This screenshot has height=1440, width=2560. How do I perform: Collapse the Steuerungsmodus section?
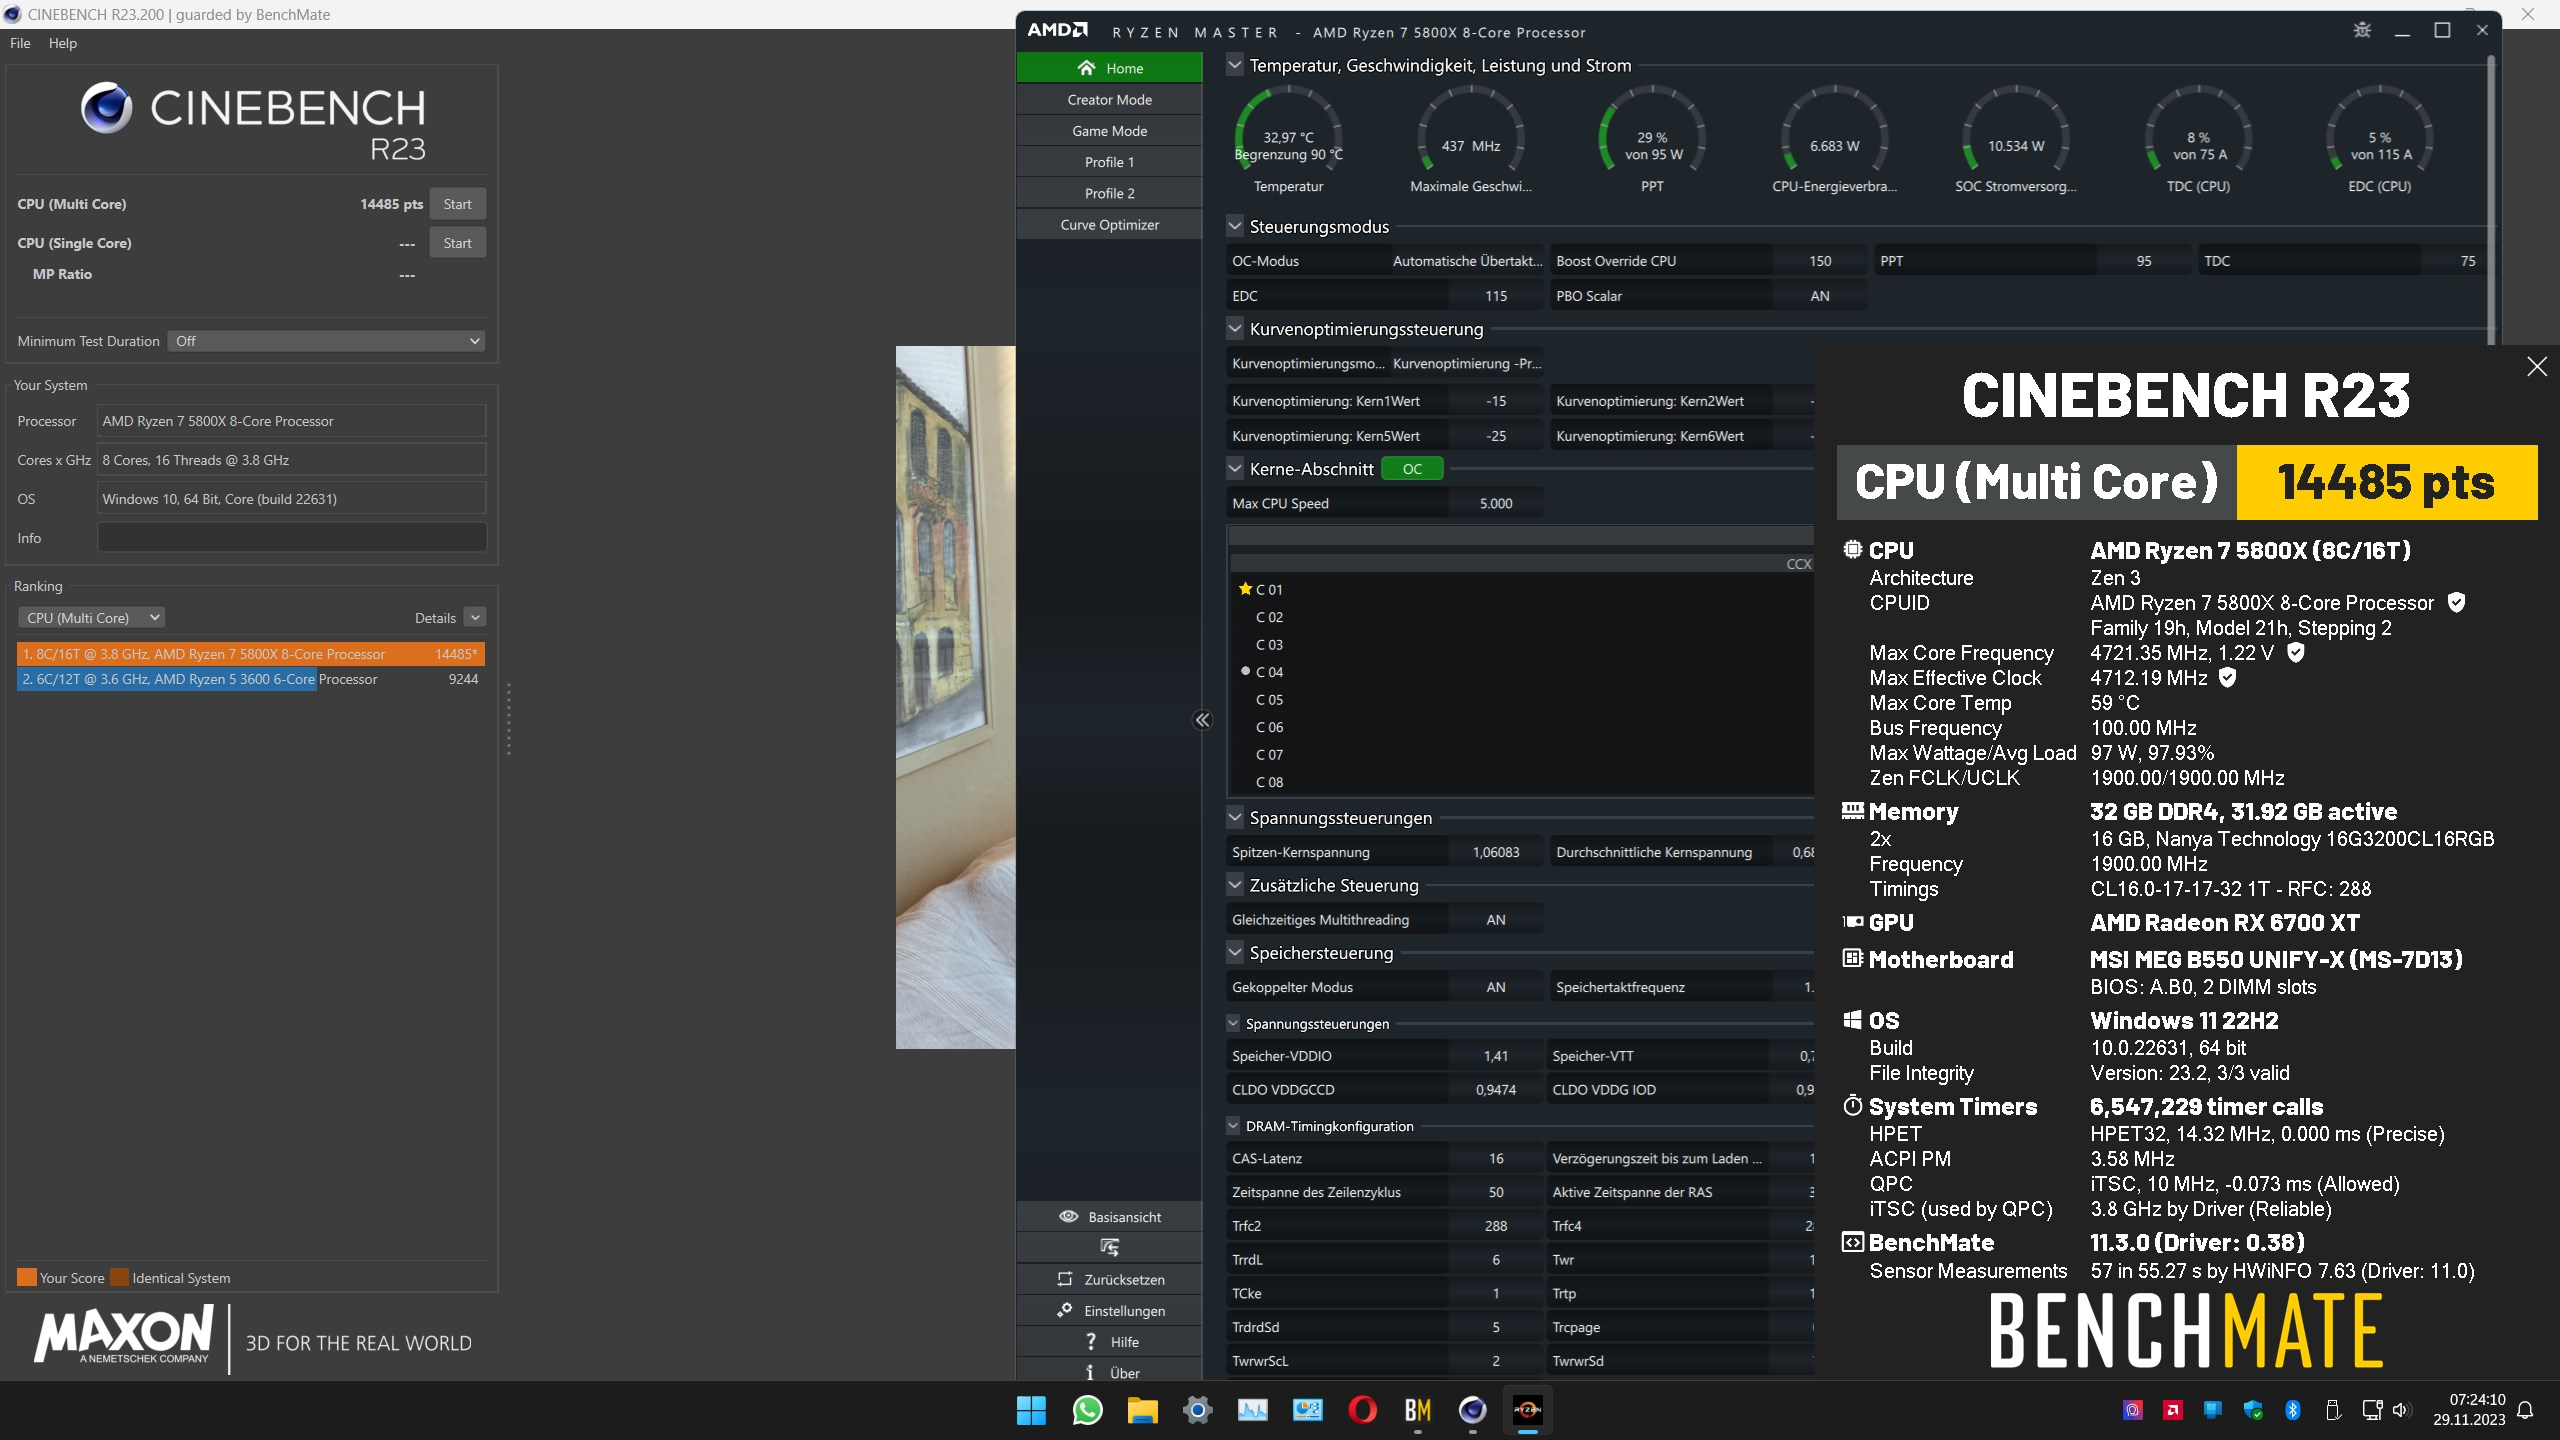tap(1235, 227)
